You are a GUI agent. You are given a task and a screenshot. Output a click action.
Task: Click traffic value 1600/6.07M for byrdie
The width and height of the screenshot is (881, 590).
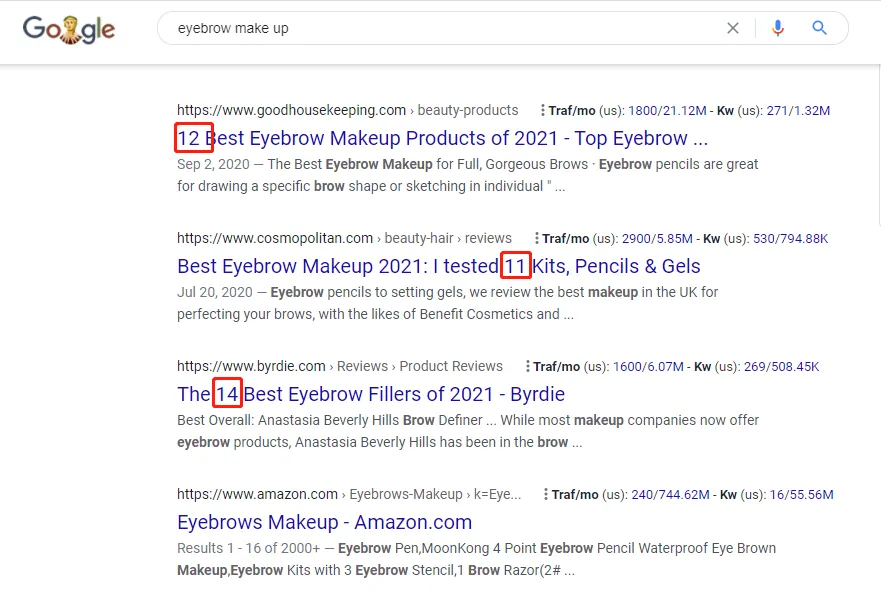click(648, 367)
